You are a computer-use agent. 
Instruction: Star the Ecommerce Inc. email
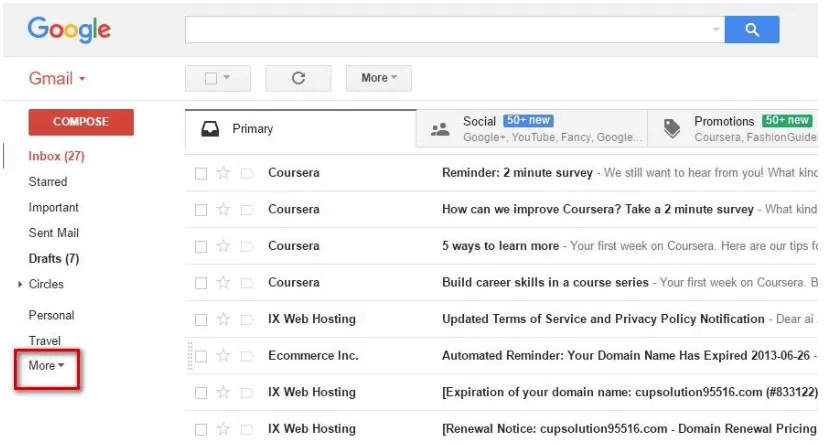[223, 355]
